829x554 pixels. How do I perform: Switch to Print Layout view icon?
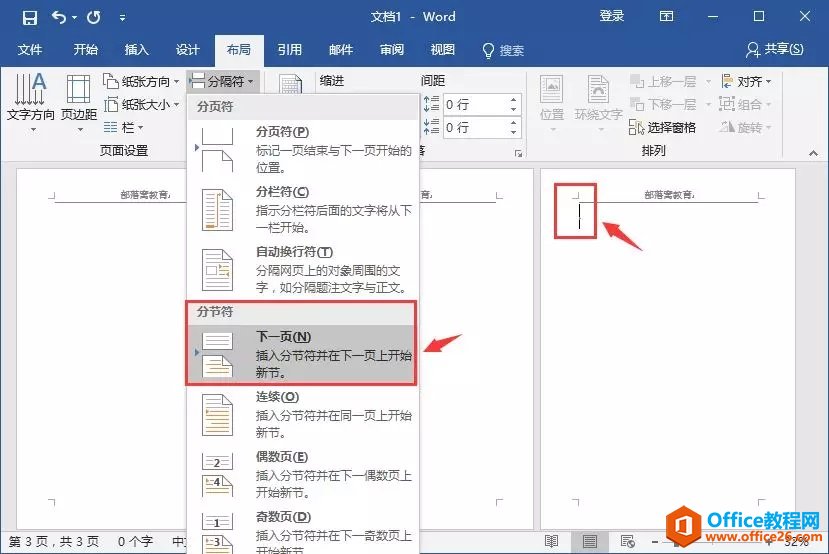(589, 541)
